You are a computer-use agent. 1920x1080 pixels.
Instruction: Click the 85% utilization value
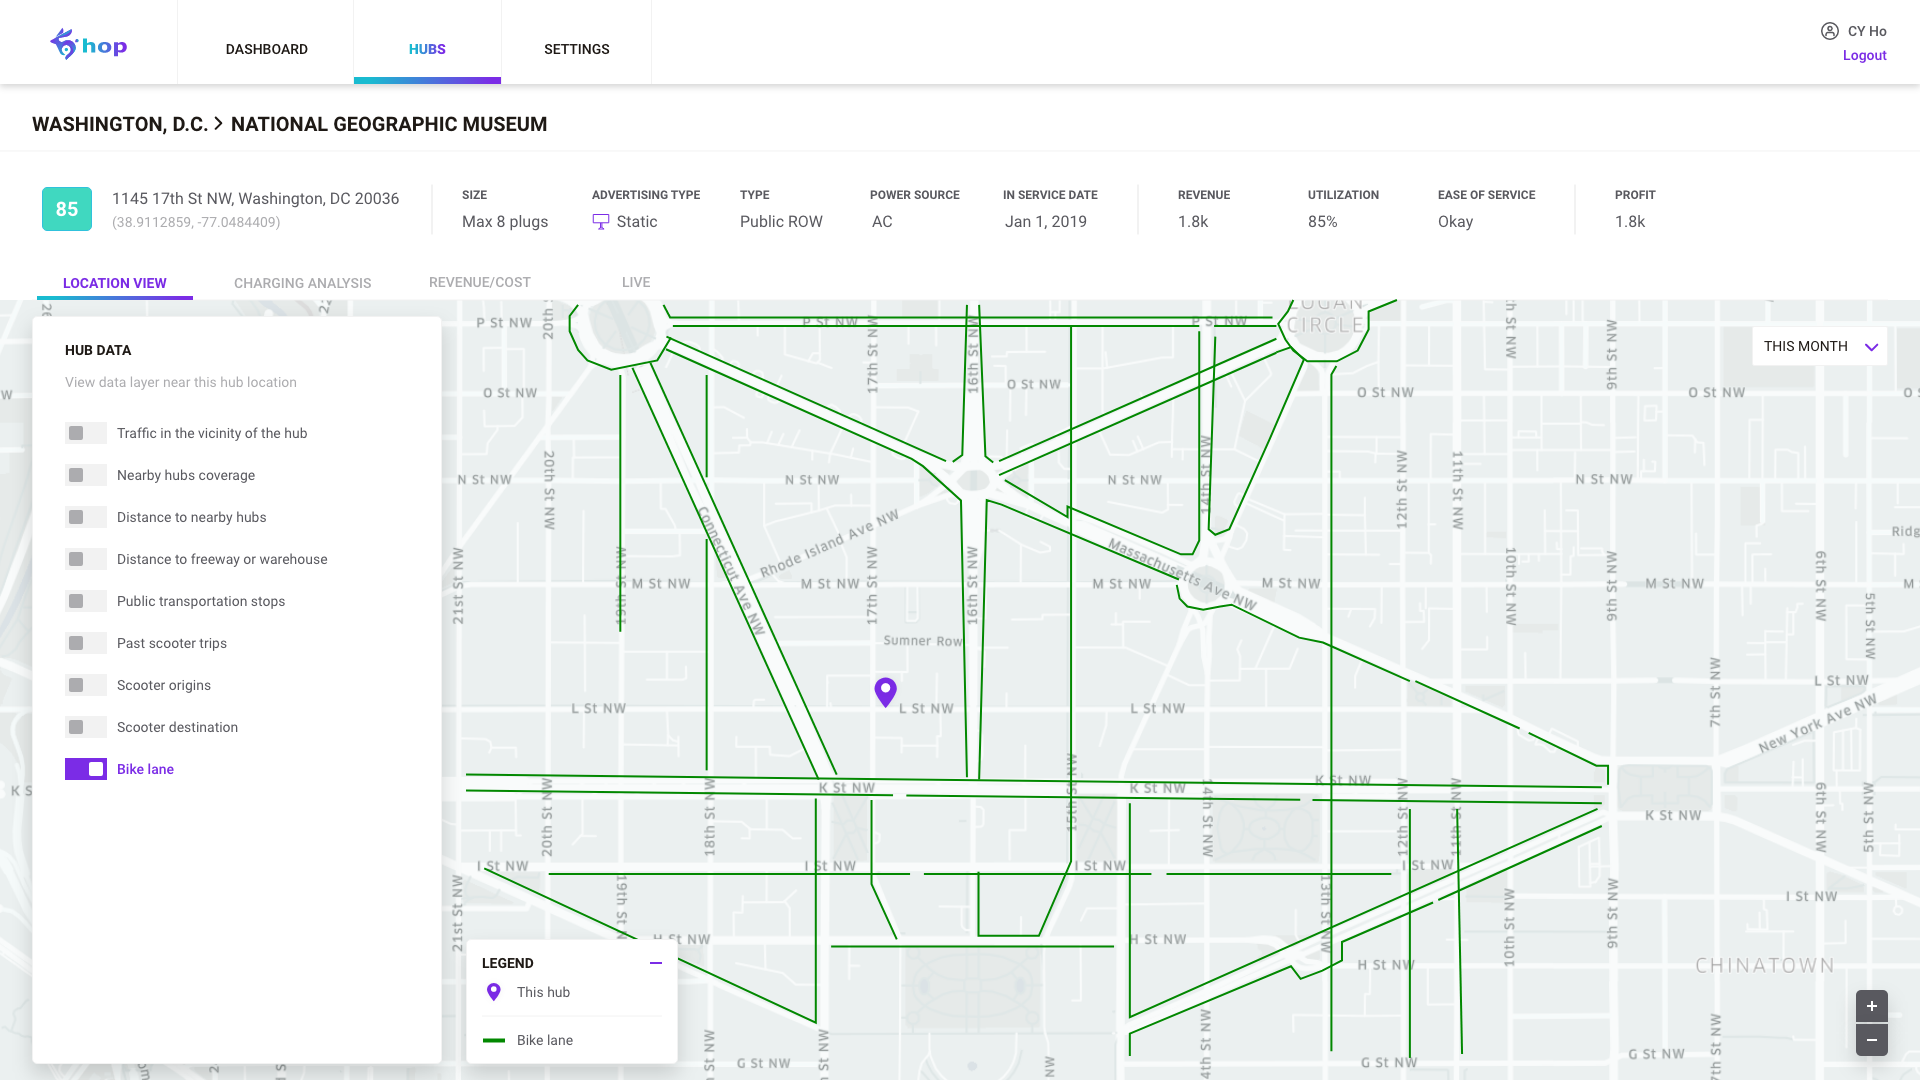tap(1322, 221)
